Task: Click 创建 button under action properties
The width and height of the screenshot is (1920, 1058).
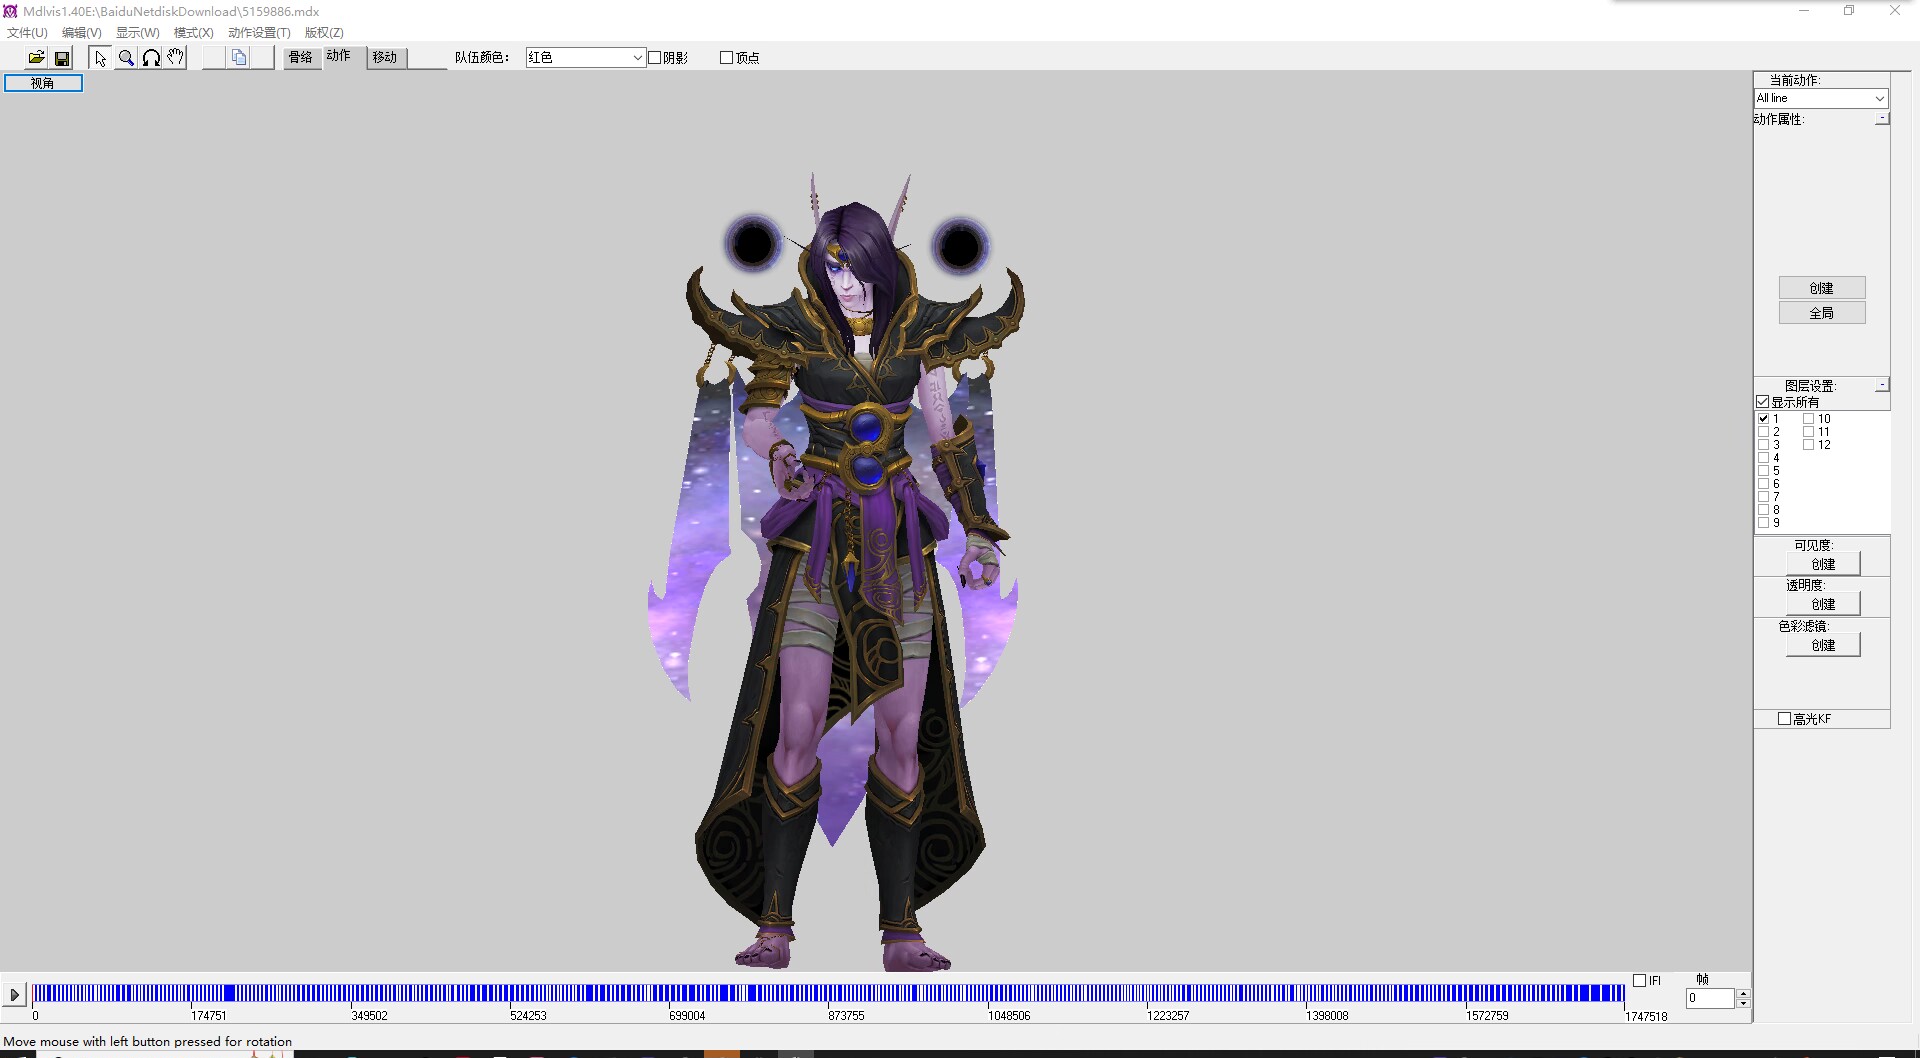Action: tap(1821, 288)
